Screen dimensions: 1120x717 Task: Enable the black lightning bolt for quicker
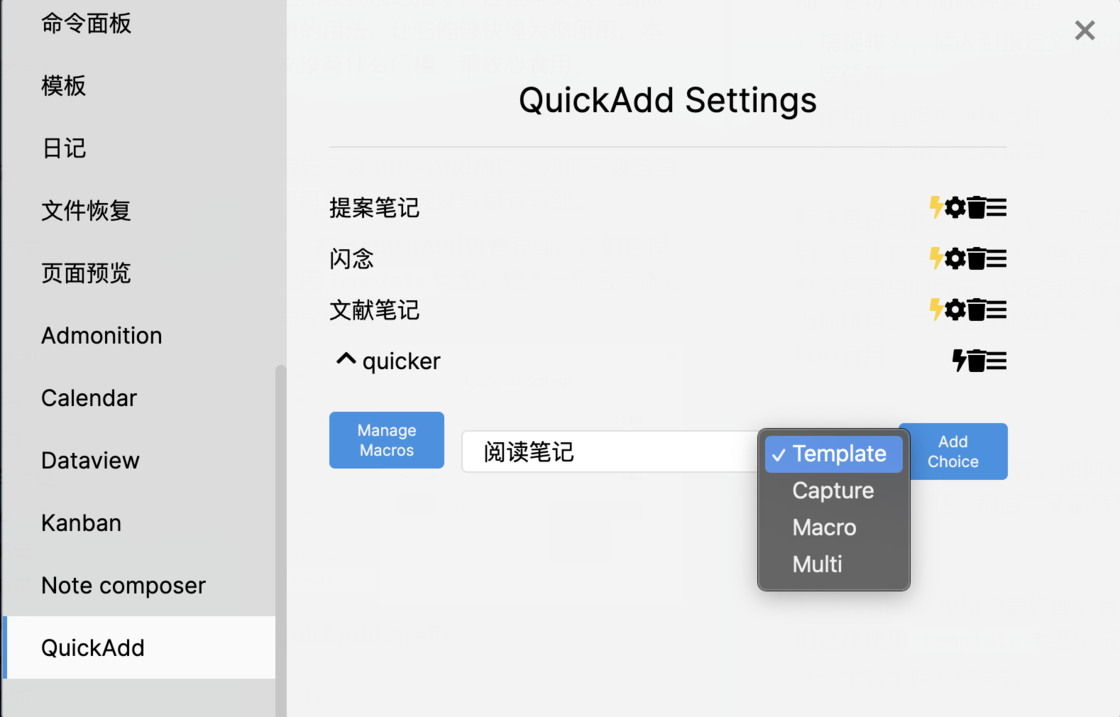point(959,361)
